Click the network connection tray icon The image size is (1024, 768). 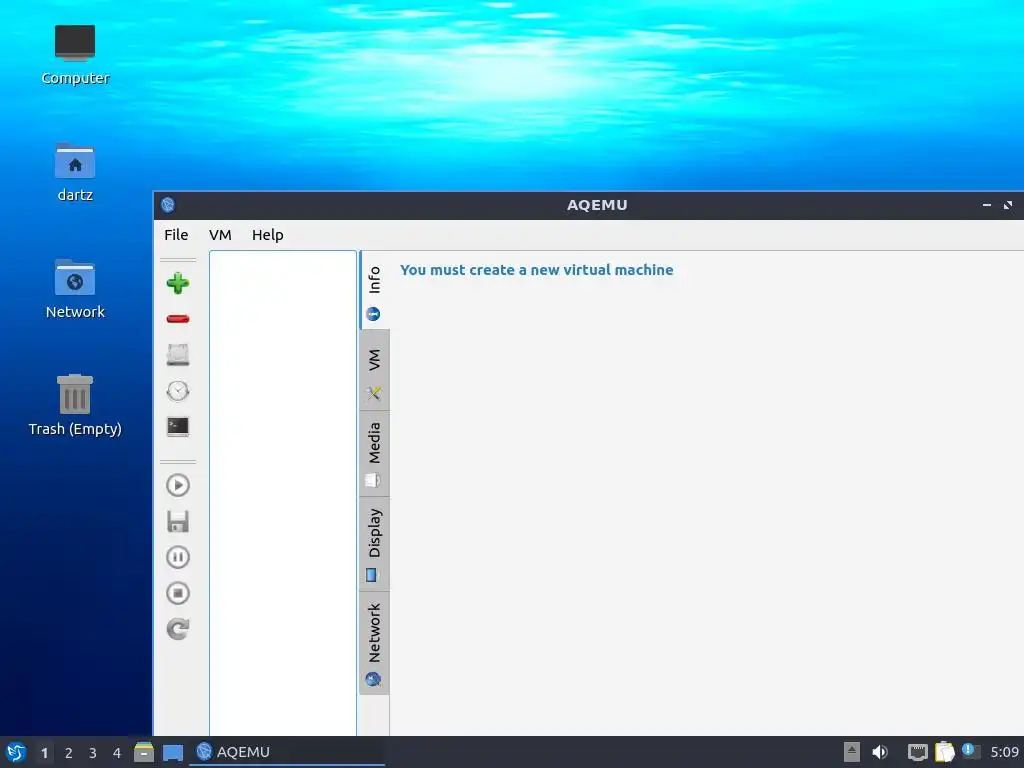918,752
